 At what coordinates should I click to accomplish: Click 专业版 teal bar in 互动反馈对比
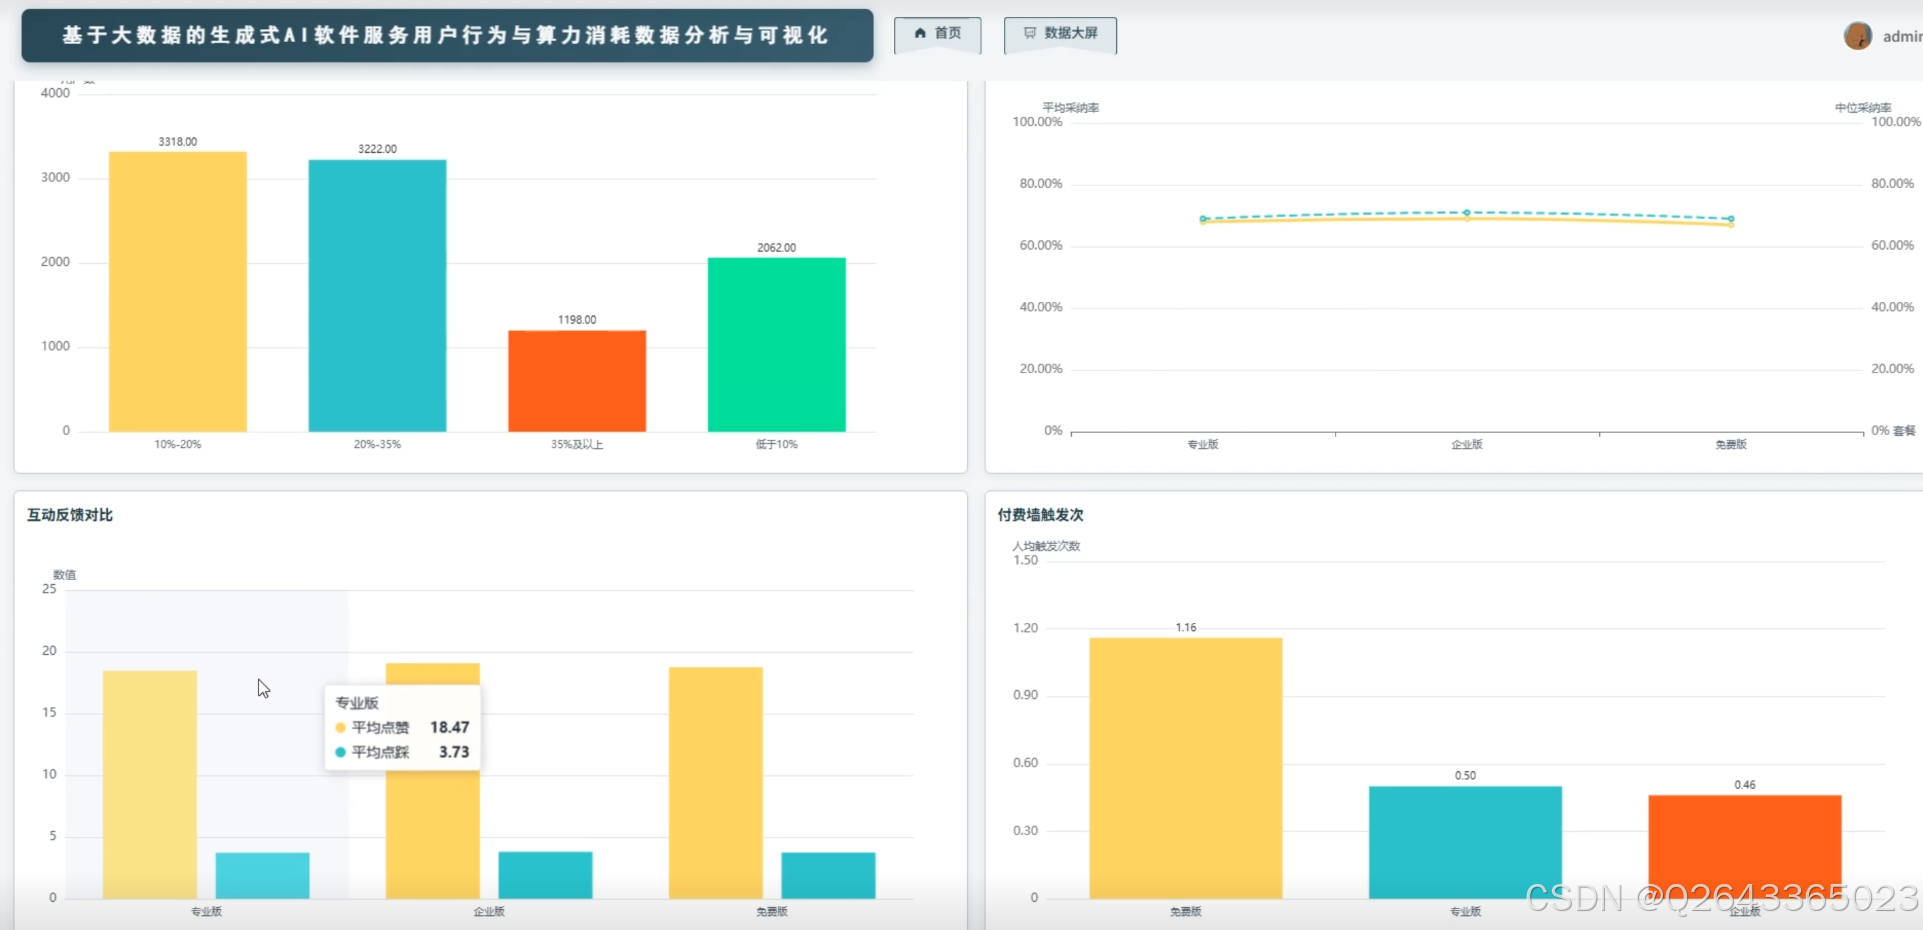click(263, 876)
